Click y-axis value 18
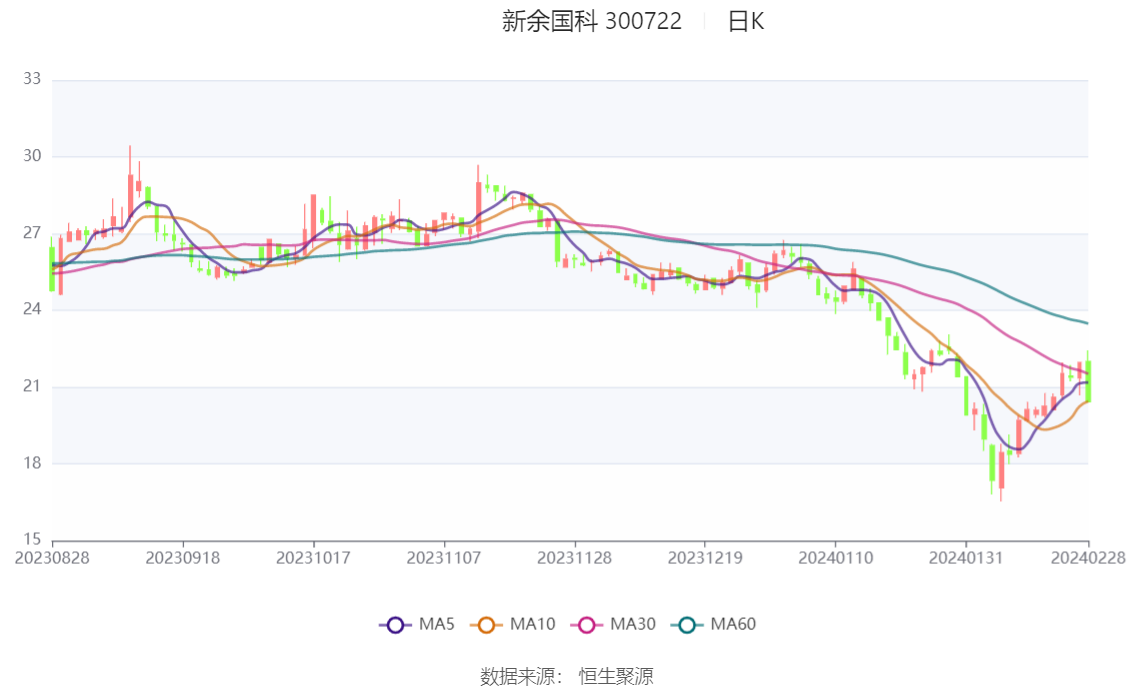This screenshot has height=689, width=1134. click(32, 463)
